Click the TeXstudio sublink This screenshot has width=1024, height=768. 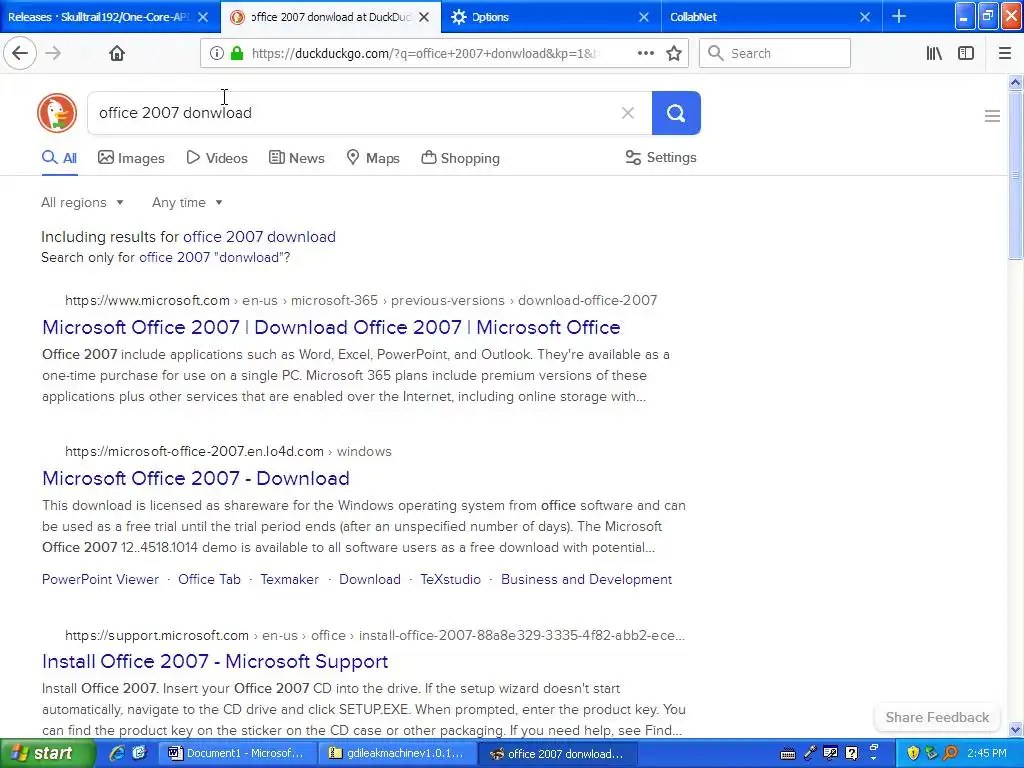(x=450, y=579)
